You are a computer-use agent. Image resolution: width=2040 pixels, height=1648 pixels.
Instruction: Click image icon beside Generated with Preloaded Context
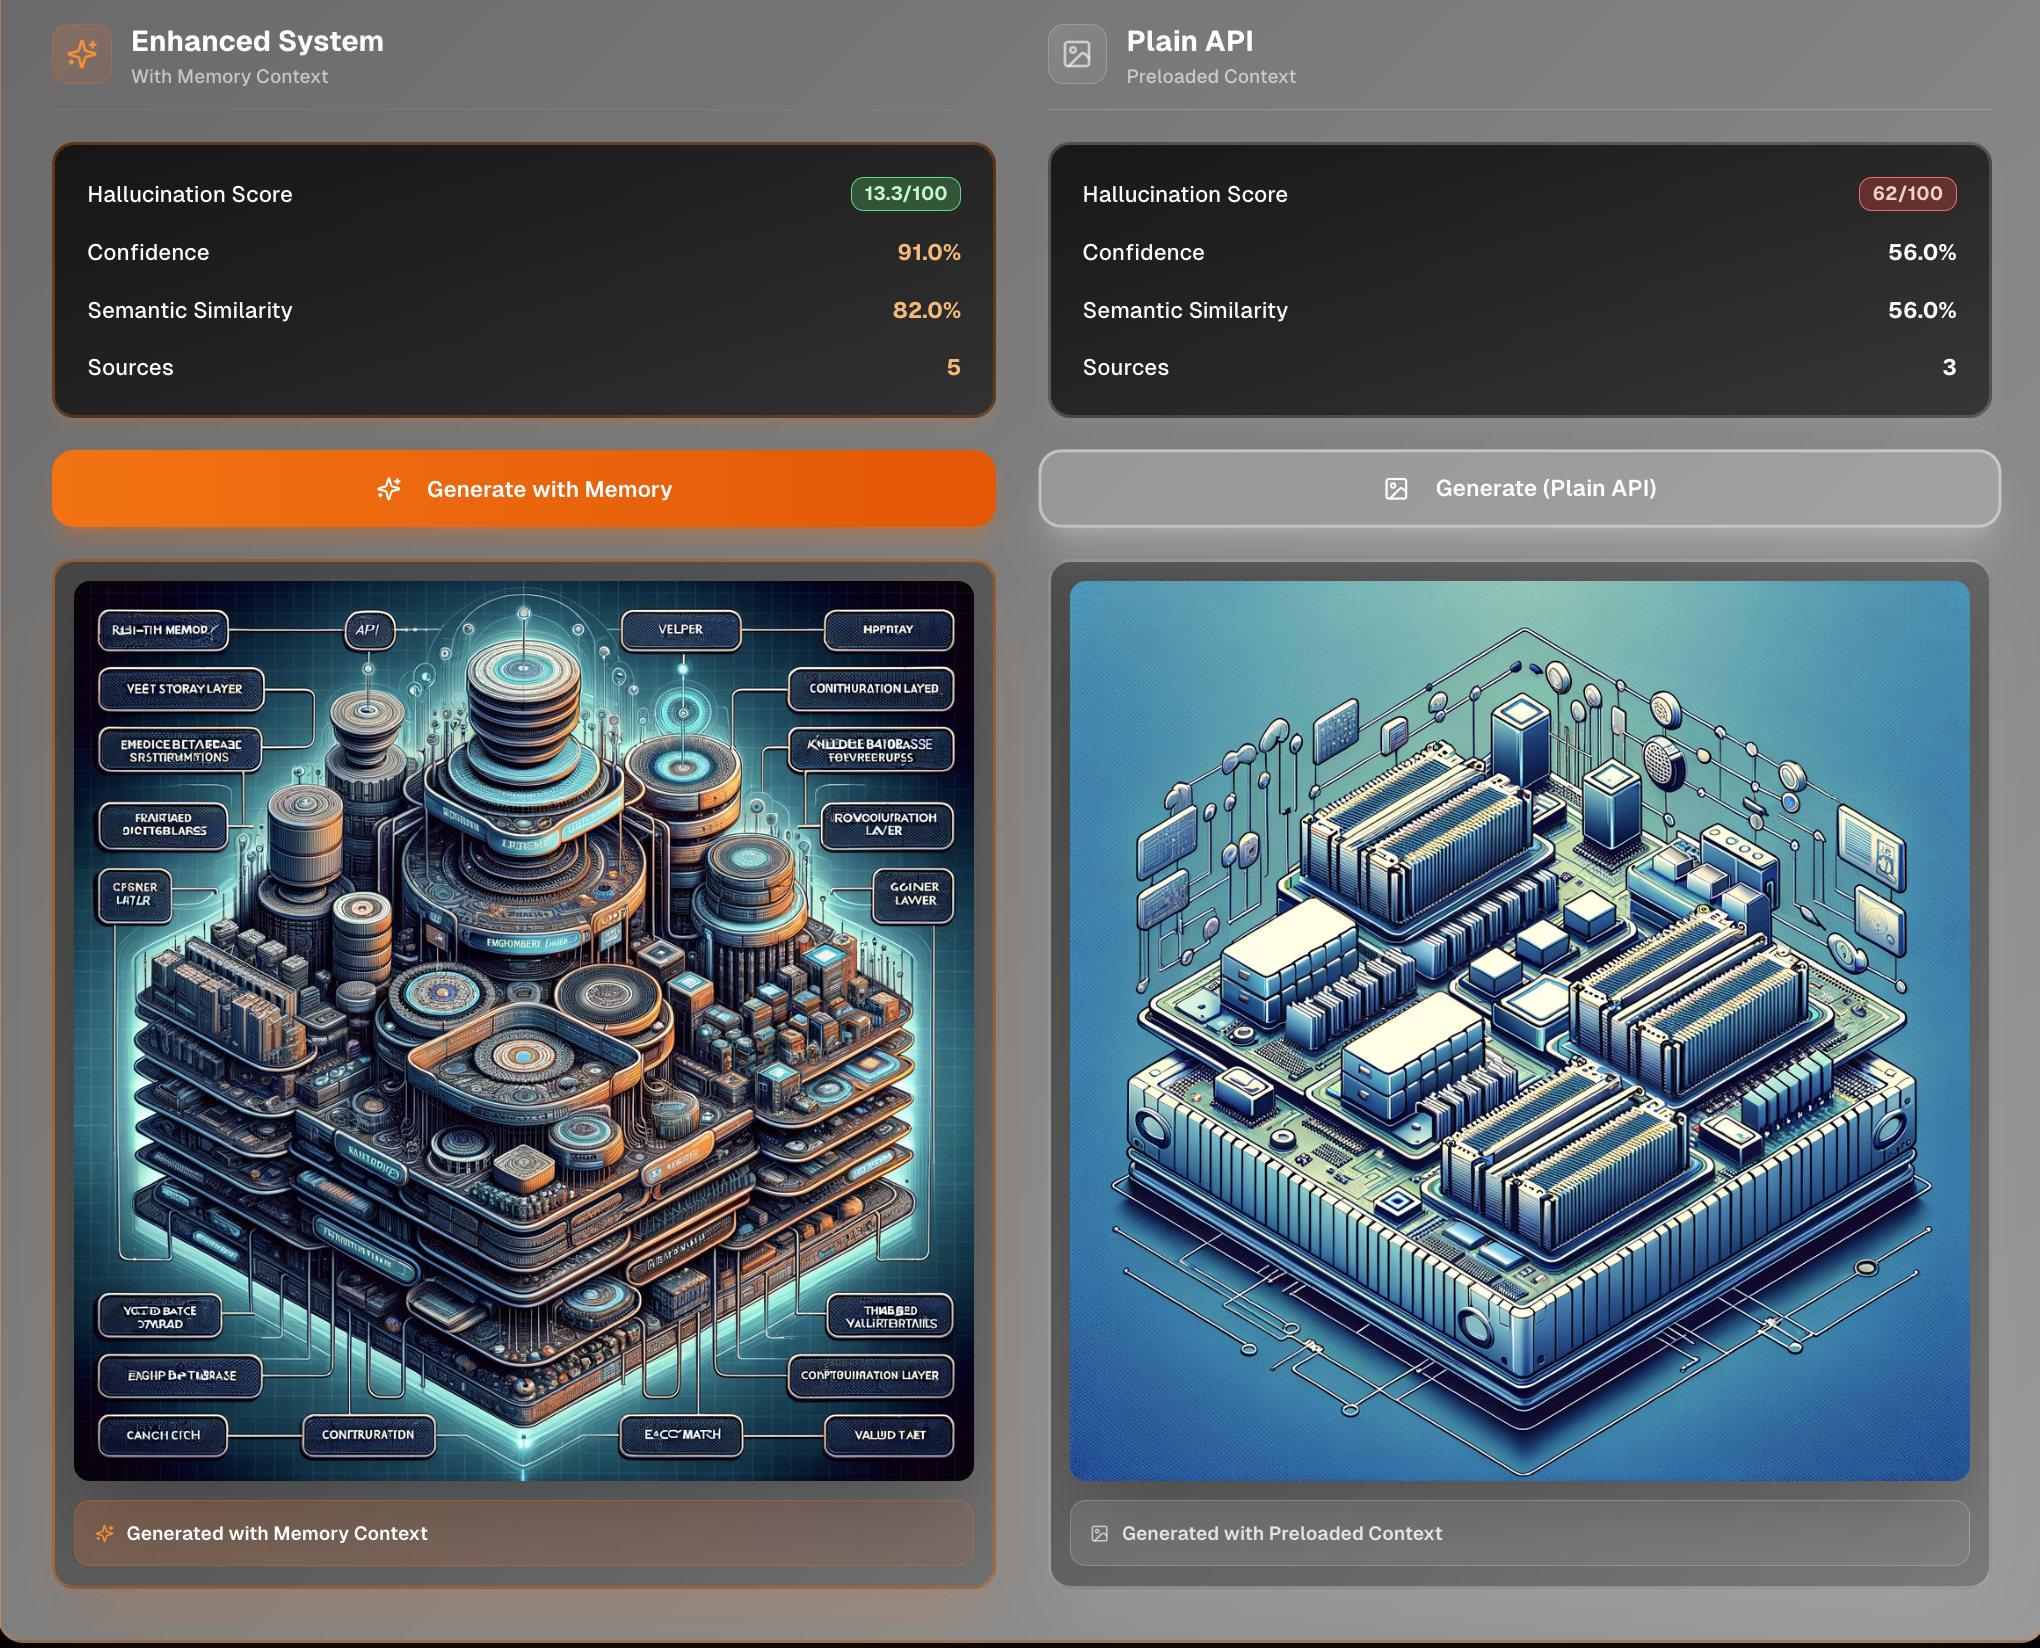pyautogui.click(x=1099, y=1533)
